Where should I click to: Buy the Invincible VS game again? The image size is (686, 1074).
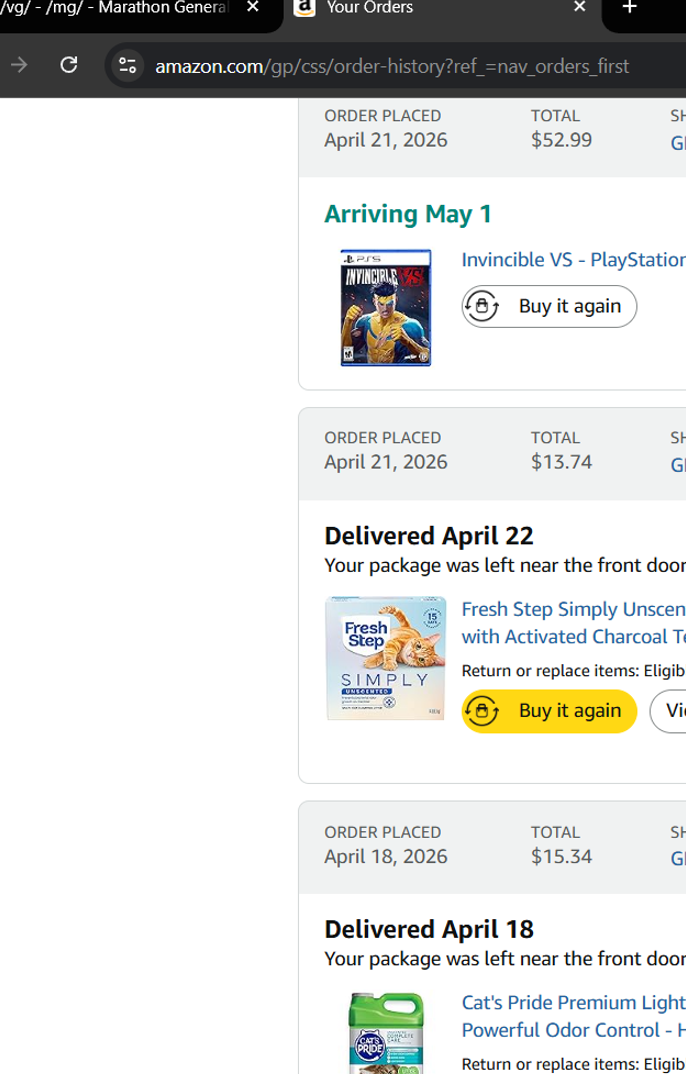(x=549, y=306)
